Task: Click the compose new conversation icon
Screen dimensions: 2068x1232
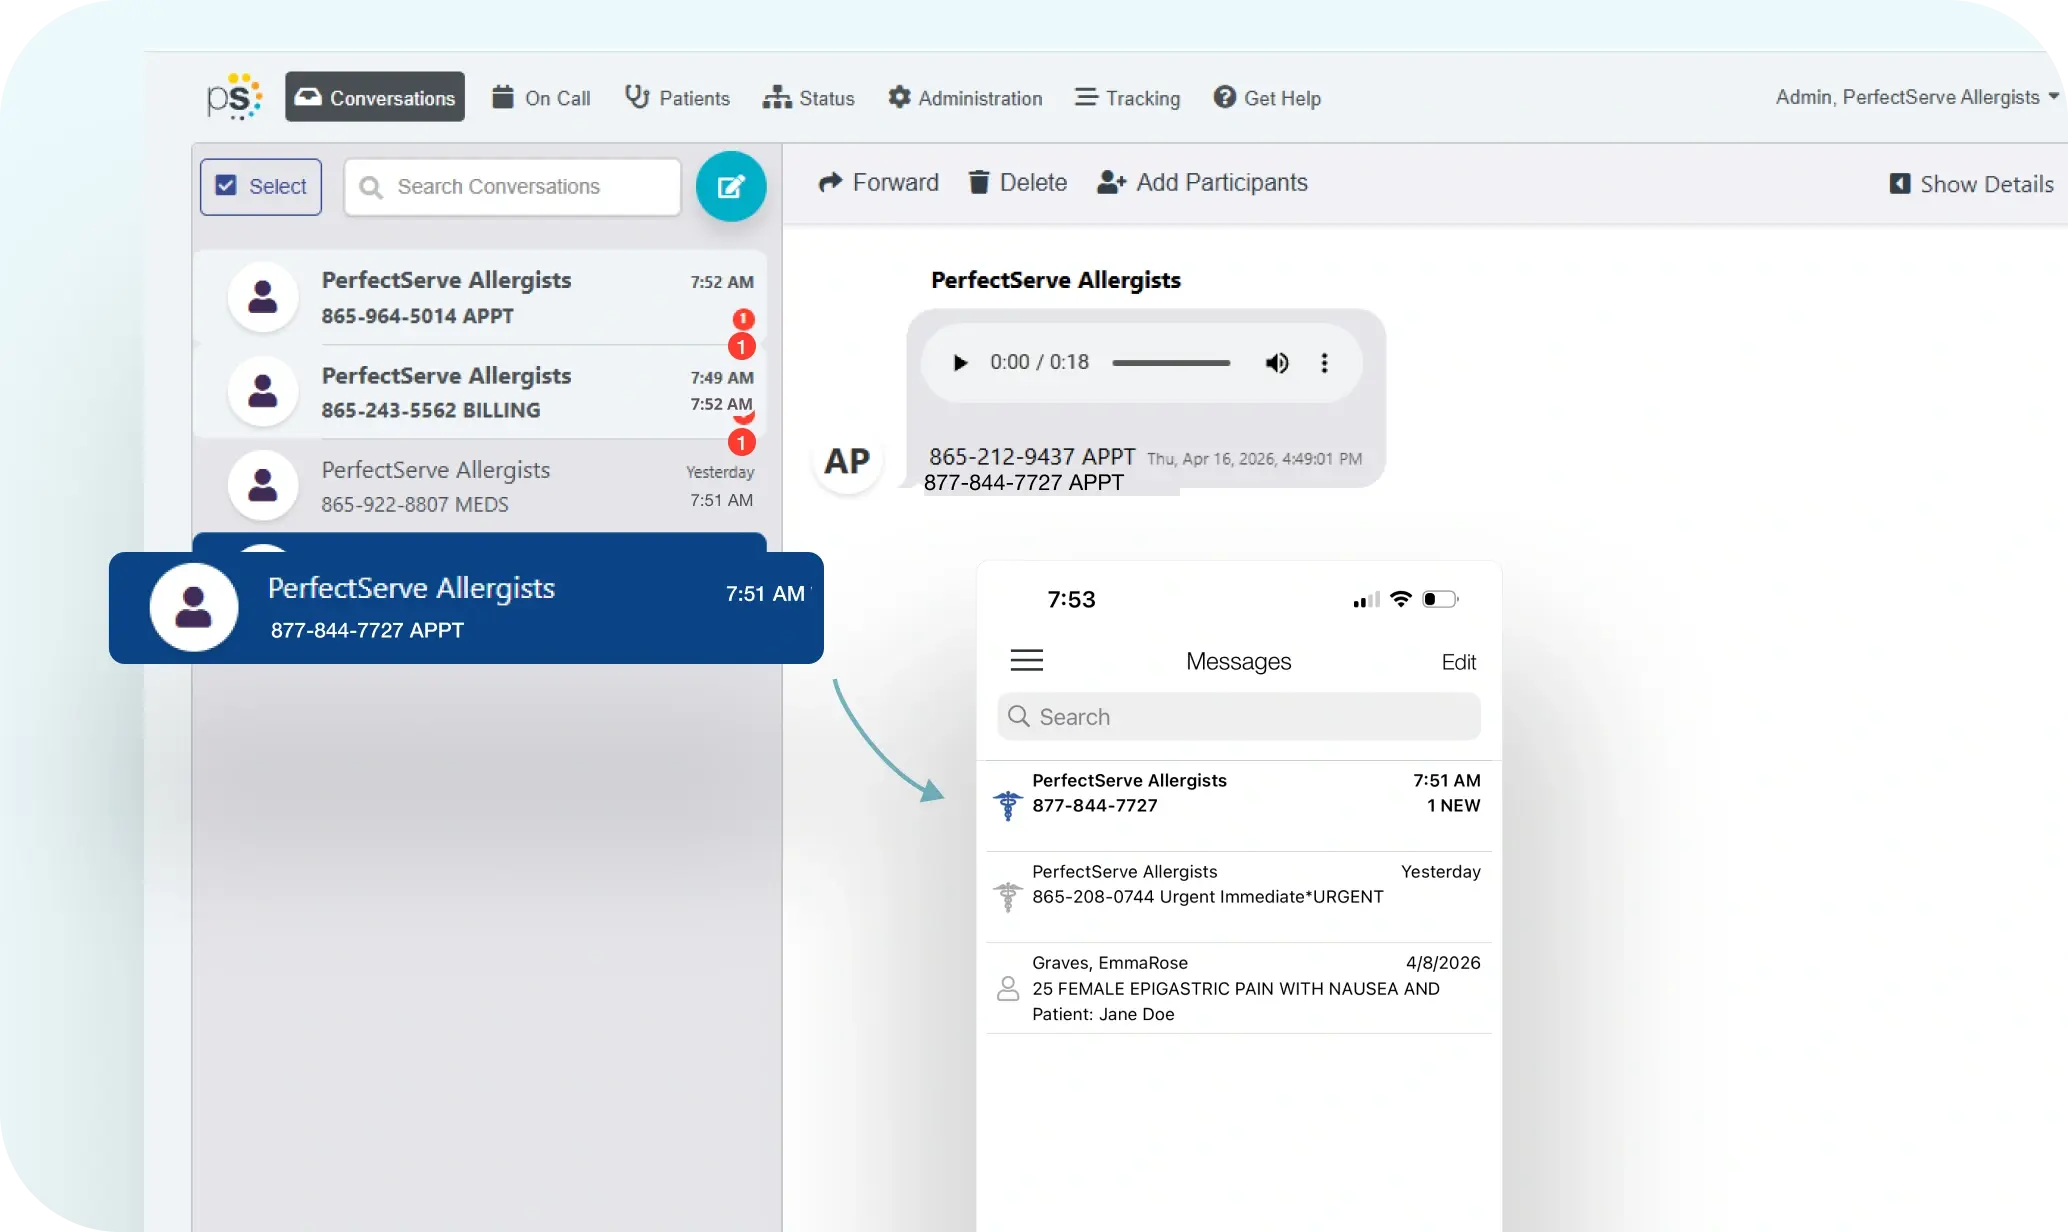Action: pos(731,186)
